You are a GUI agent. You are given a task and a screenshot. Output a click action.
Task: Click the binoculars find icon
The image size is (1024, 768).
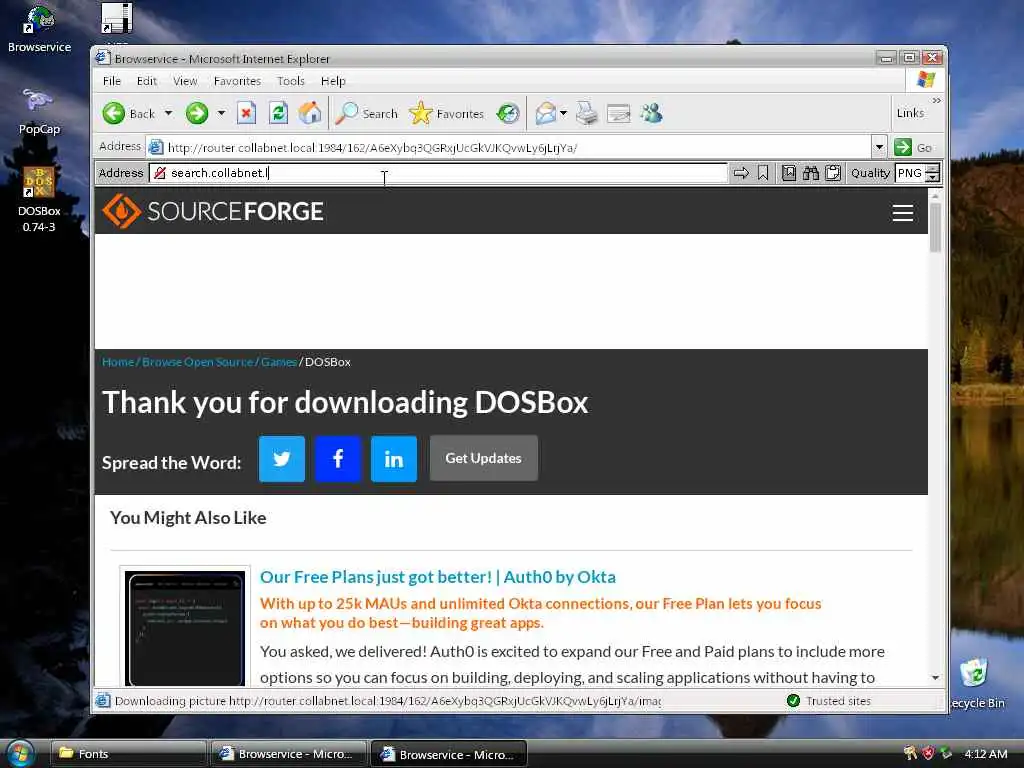811,173
